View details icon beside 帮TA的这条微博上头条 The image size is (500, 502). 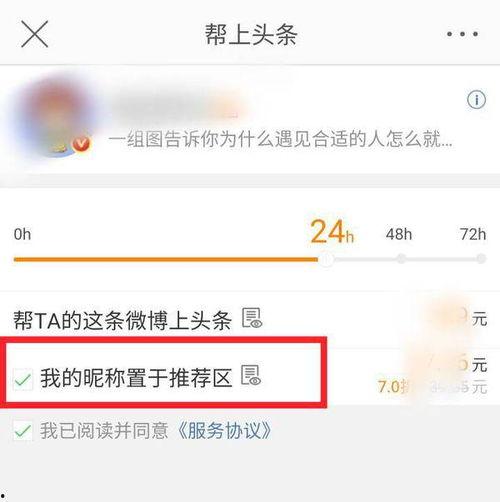click(252, 318)
